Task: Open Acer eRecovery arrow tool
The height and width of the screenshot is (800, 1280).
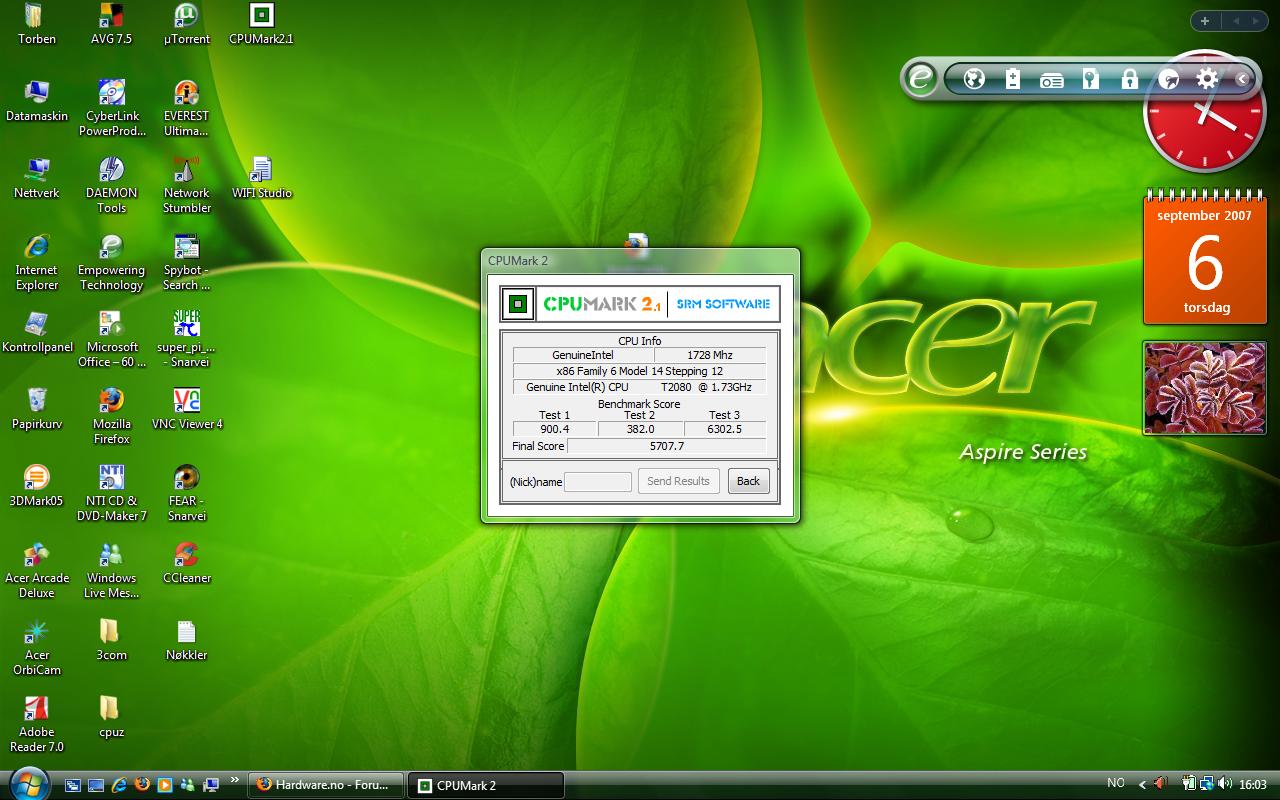Action: pyautogui.click(x=1168, y=79)
